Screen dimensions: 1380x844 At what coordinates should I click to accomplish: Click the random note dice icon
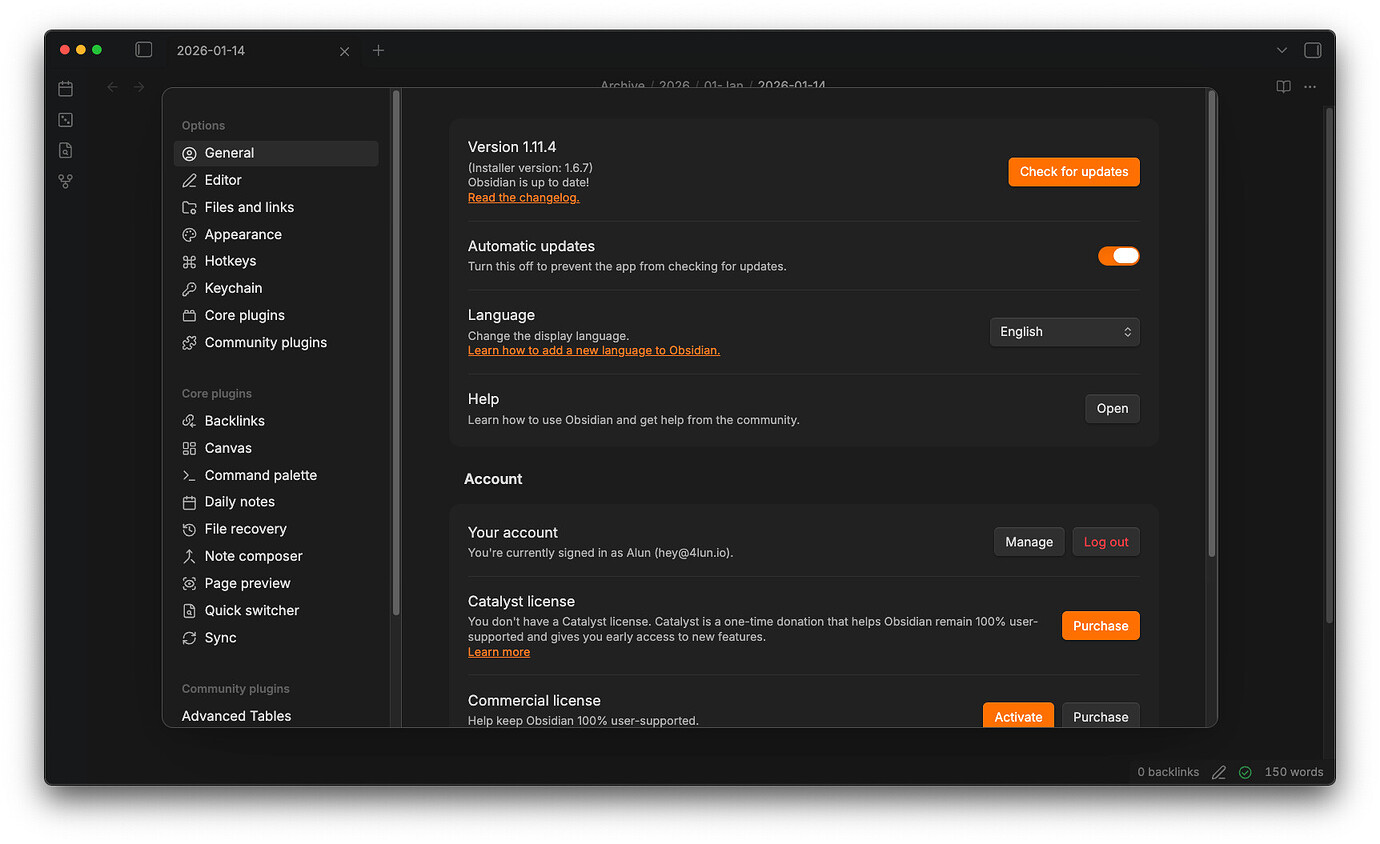65,119
